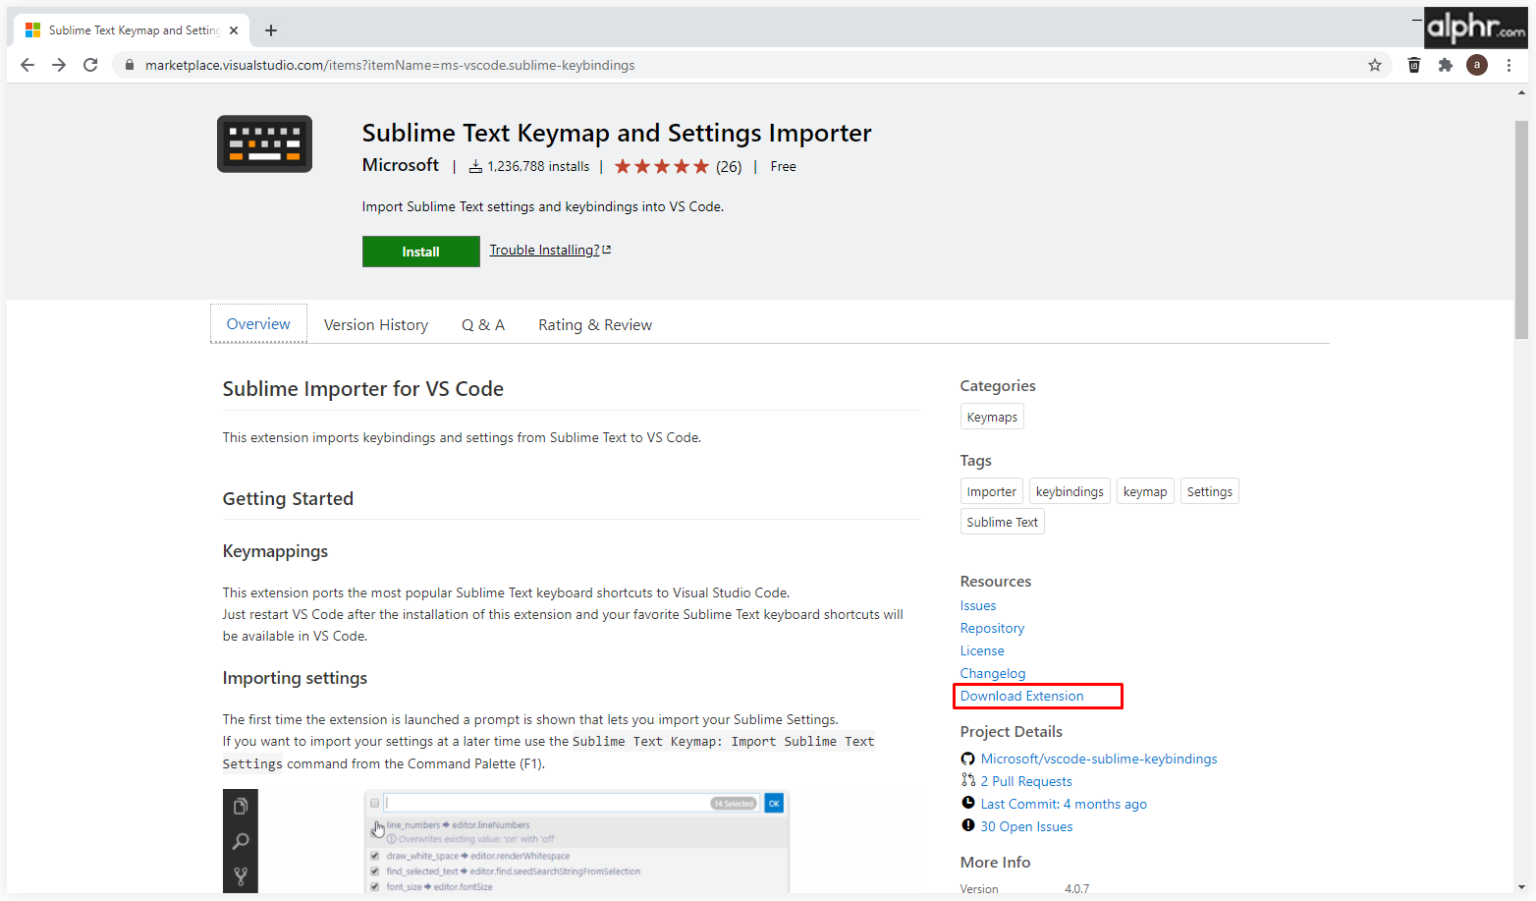Screen dimensions: 1536x901
Task: Click the site security lock icon
Action: coord(129,65)
